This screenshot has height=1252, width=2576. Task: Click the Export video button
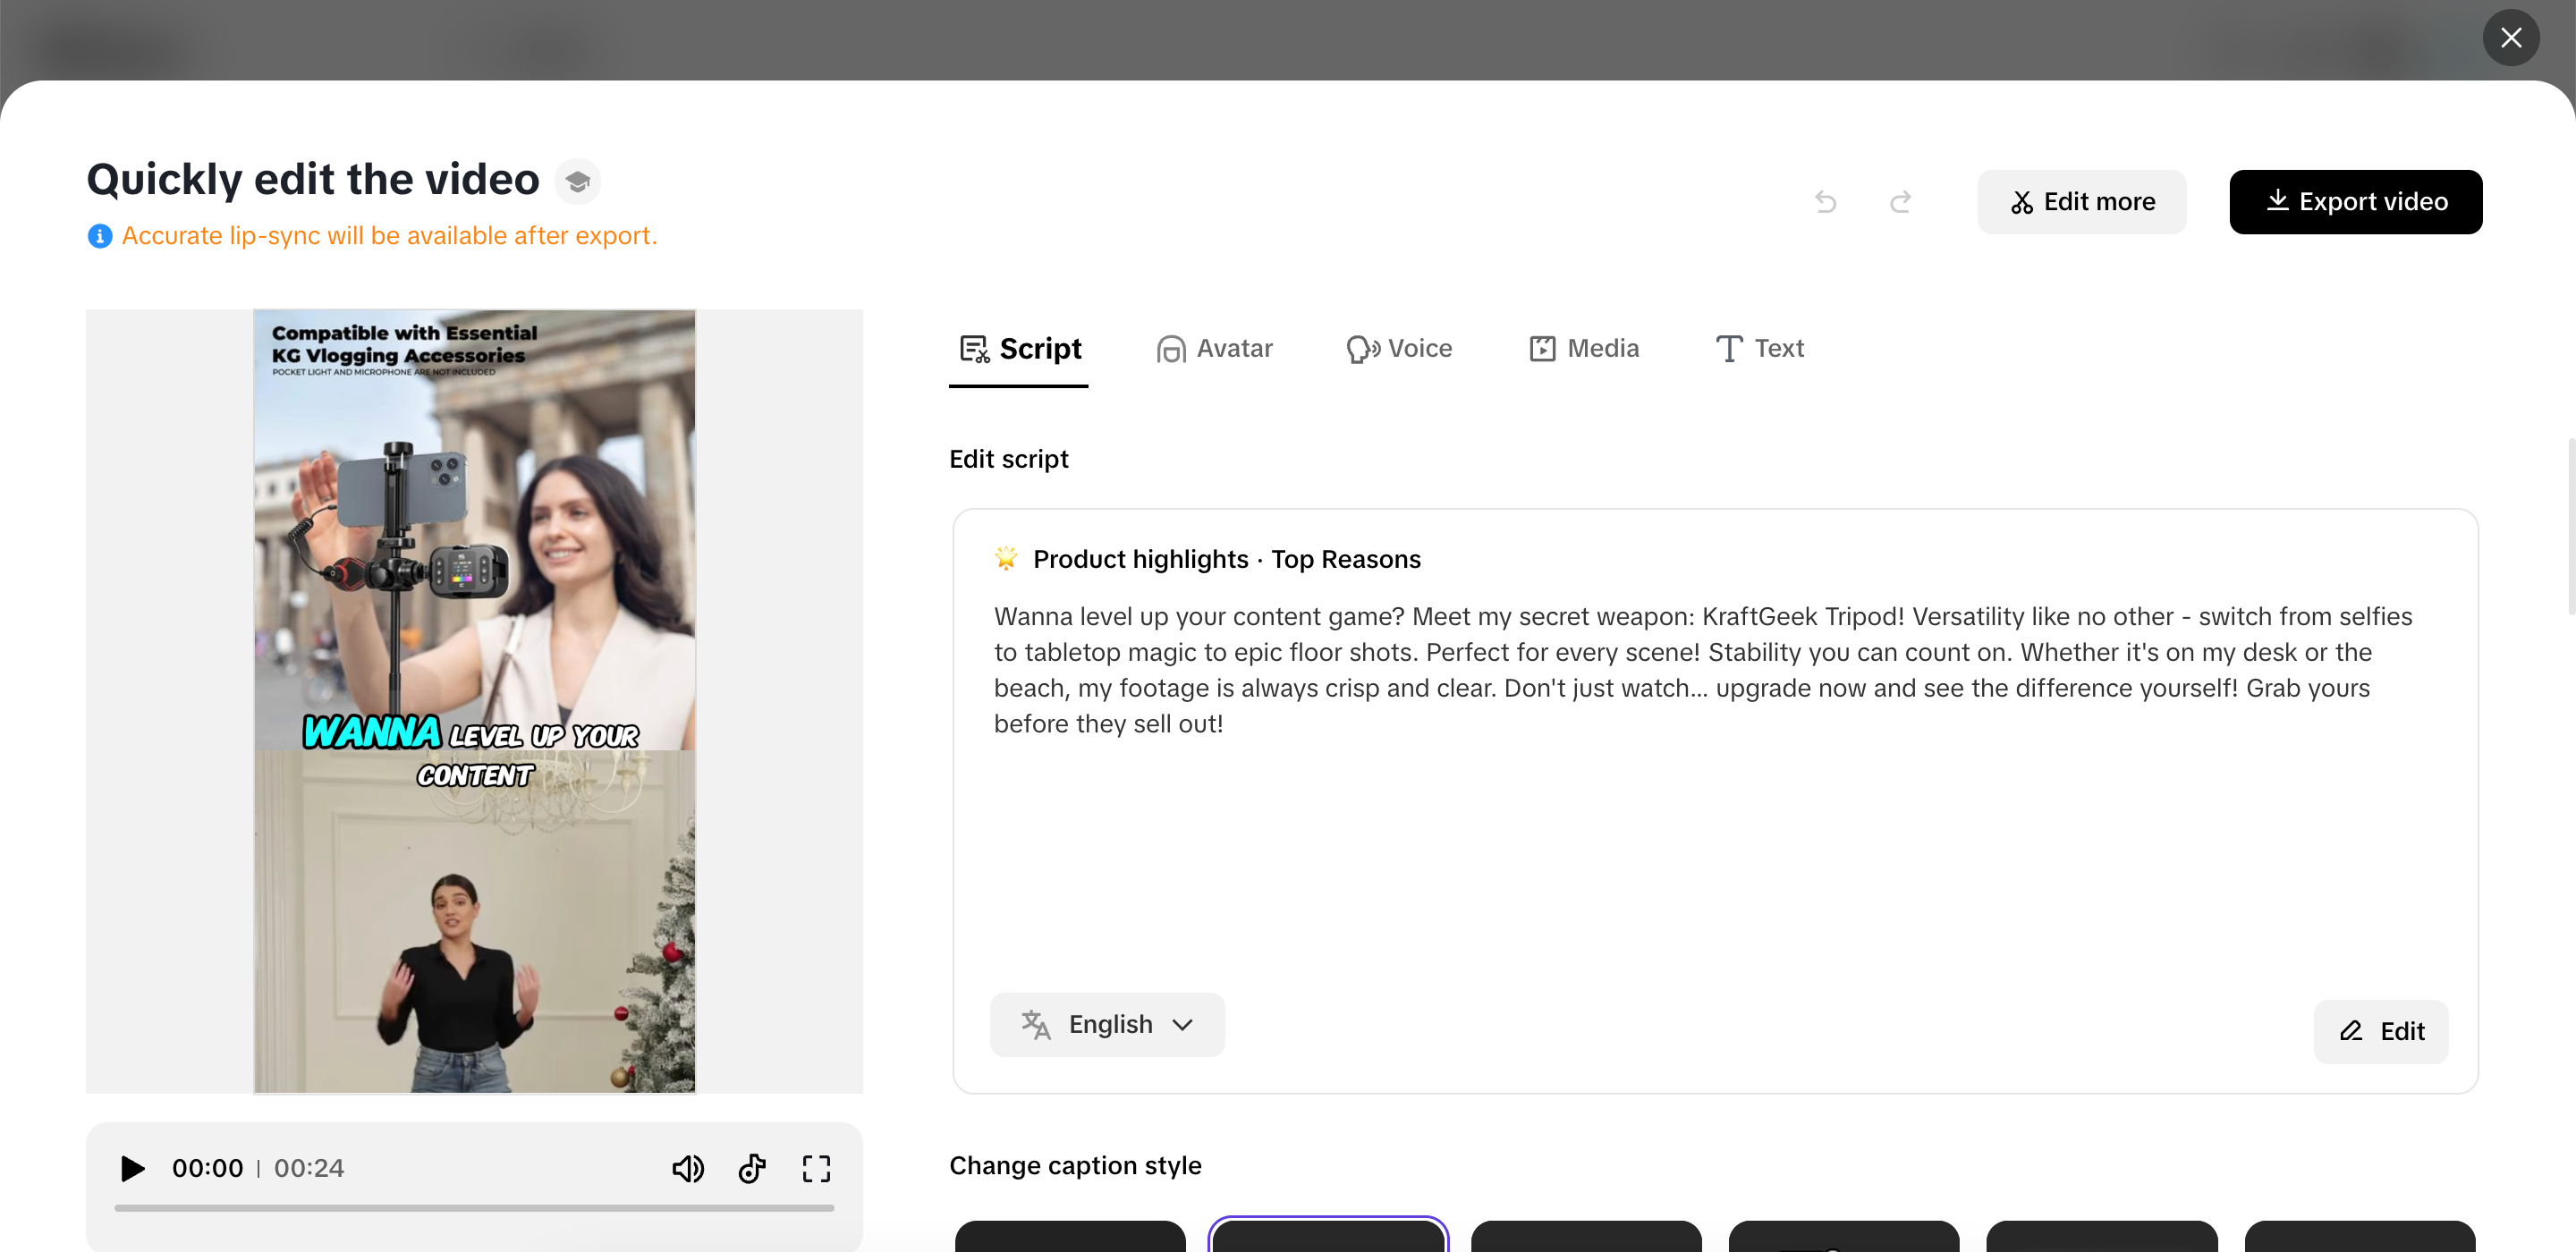[x=2355, y=202]
